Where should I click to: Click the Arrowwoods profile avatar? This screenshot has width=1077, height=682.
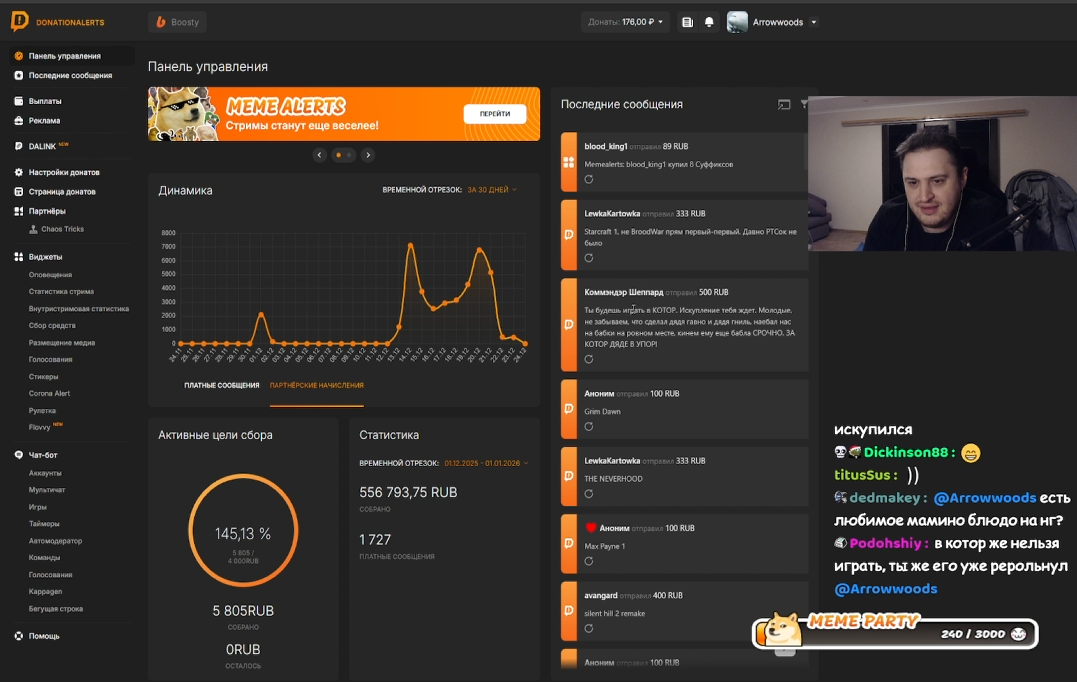(x=737, y=22)
